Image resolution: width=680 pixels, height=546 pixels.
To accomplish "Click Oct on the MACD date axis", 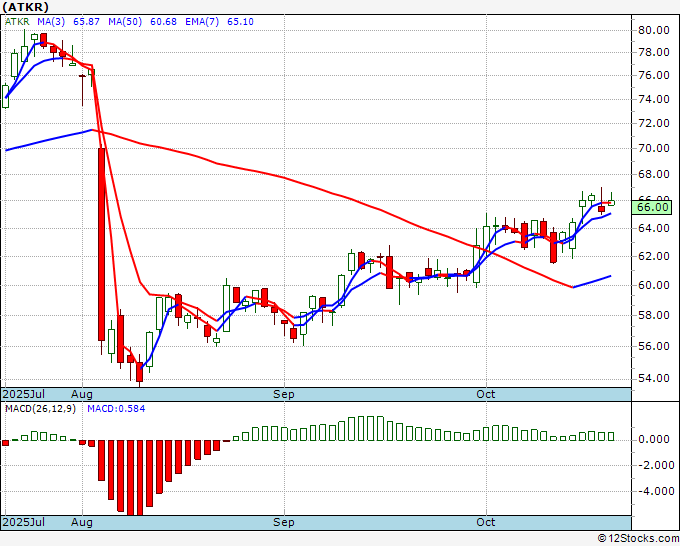I will (485, 522).
